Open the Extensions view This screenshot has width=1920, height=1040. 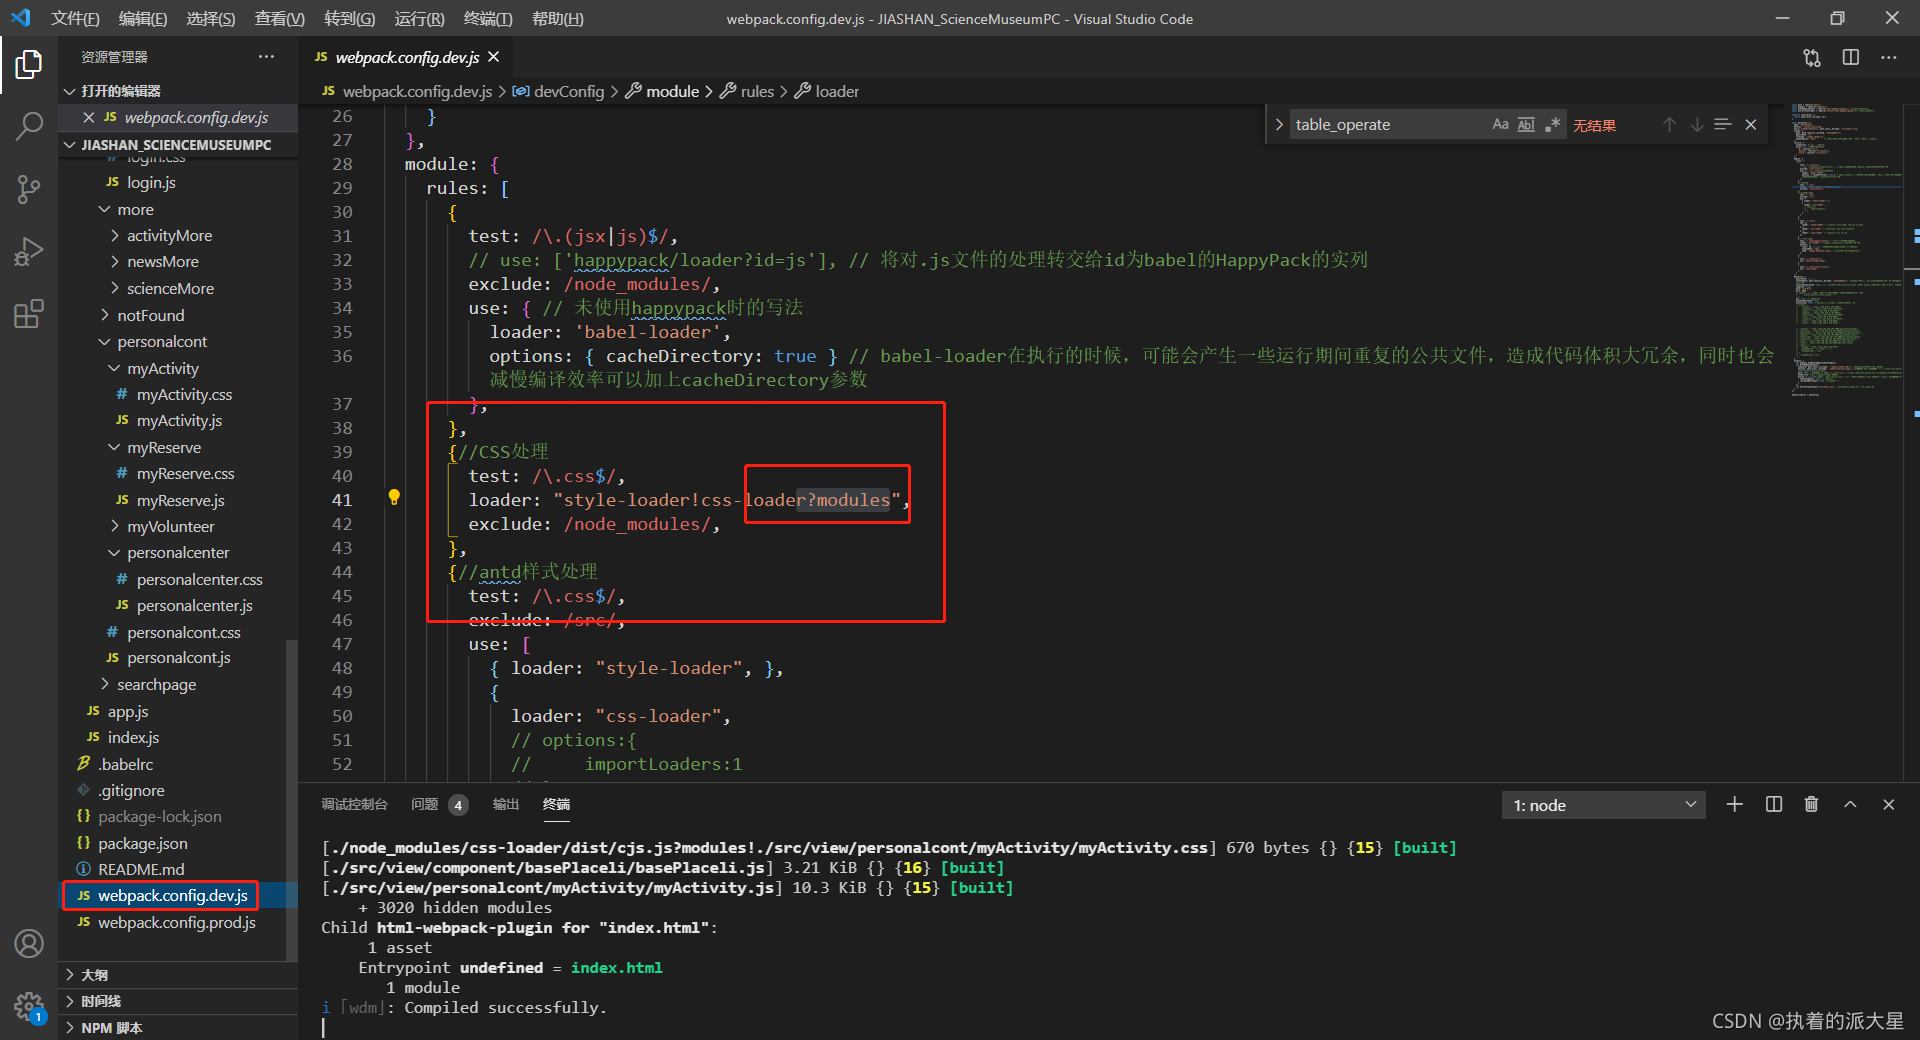(29, 314)
